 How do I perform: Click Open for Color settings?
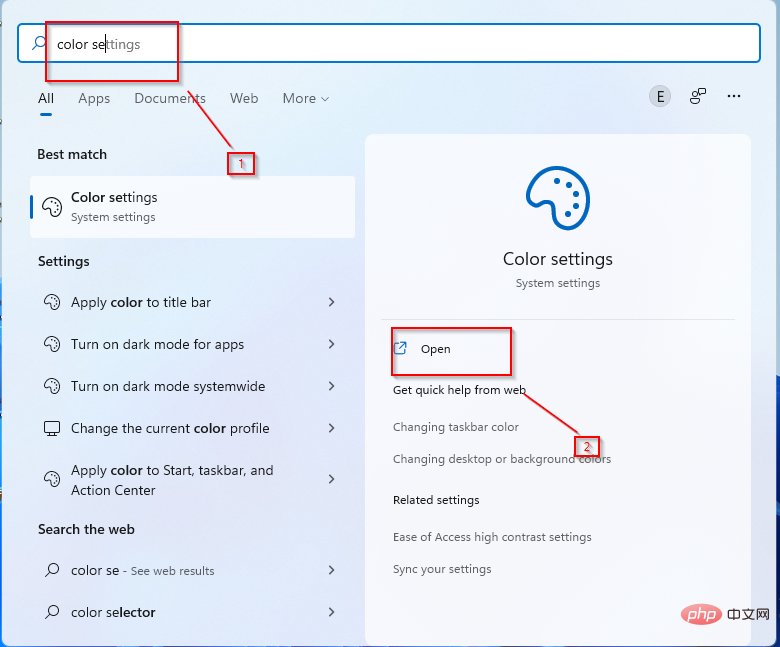tap(435, 349)
